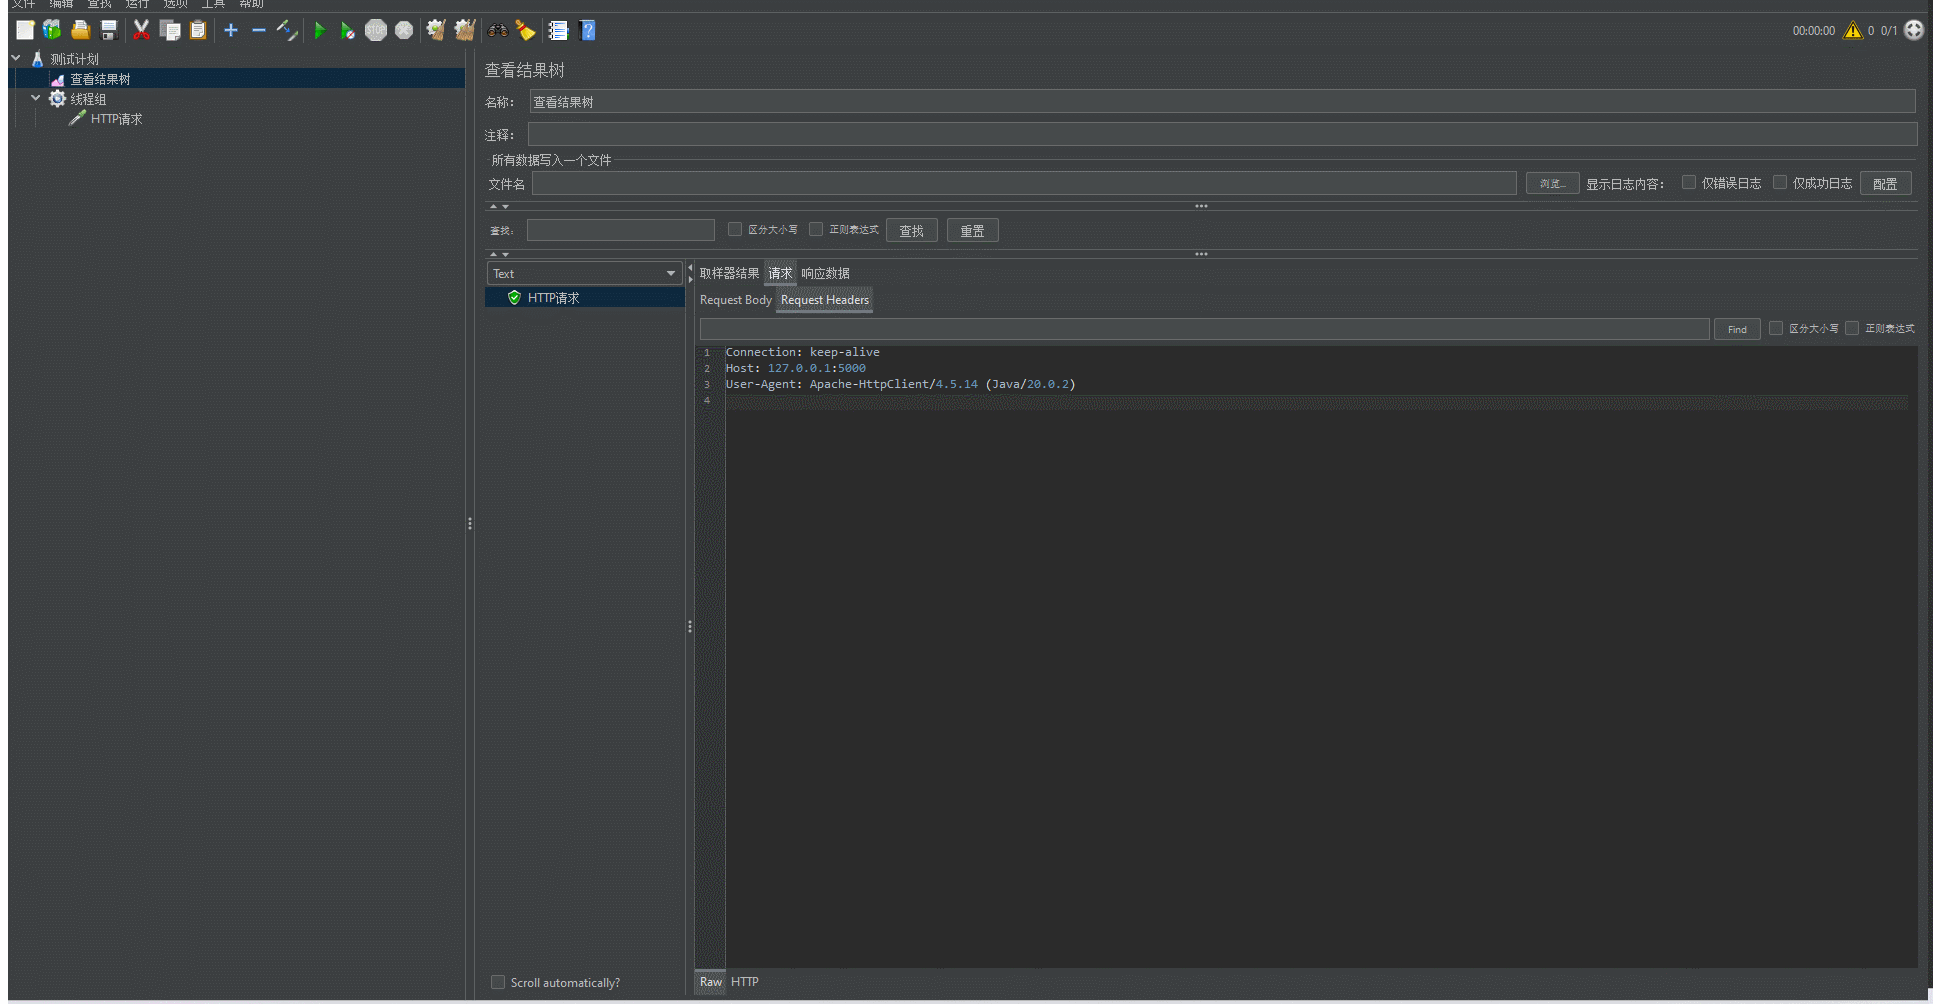Save the test plan with floppy icon
1933x1004 pixels.
click(x=109, y=31)
